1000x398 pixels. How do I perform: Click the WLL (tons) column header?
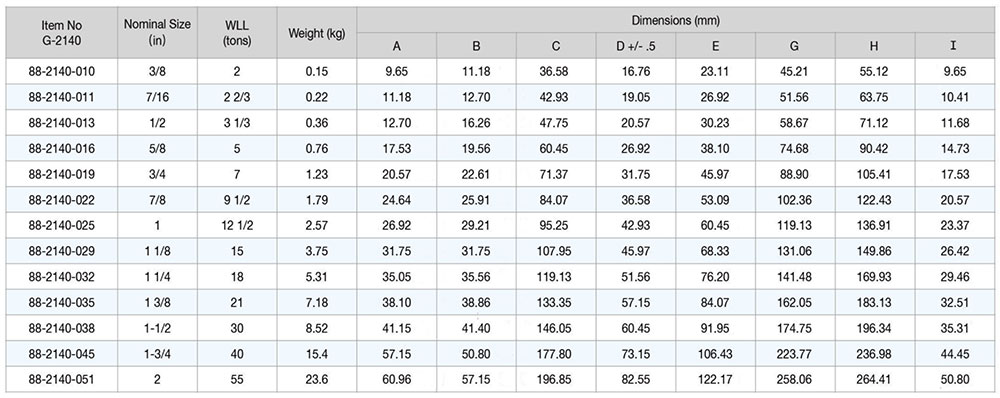pyautogui.click(x=237, y=33)
